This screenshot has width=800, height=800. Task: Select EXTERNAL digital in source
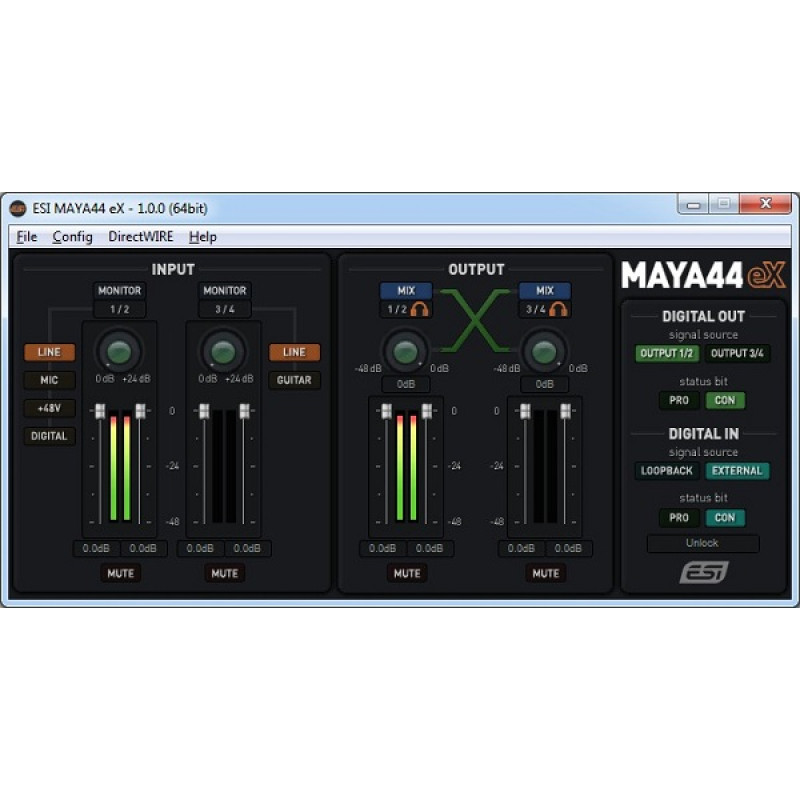coord(737,471)
